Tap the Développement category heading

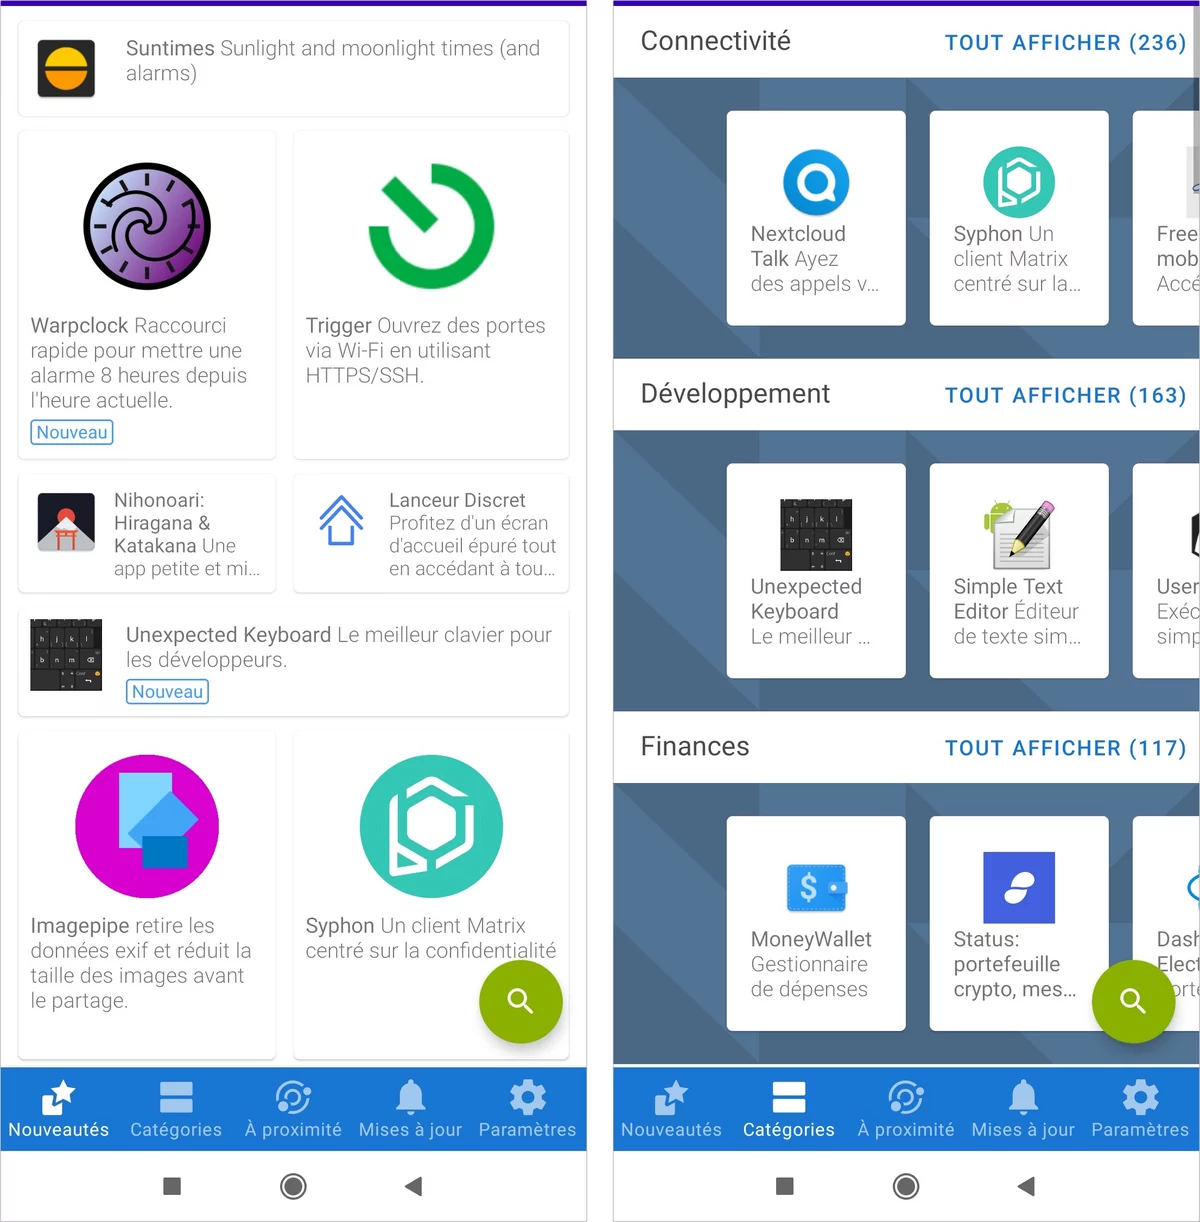pyautogui.click(x=735, y=394)
